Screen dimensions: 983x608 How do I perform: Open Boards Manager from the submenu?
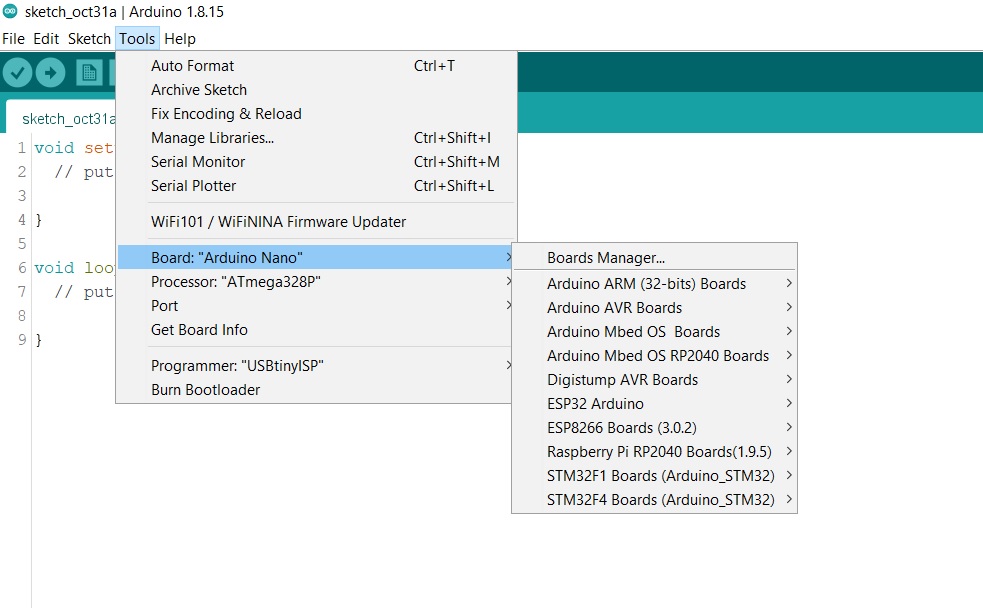point(606,258)
